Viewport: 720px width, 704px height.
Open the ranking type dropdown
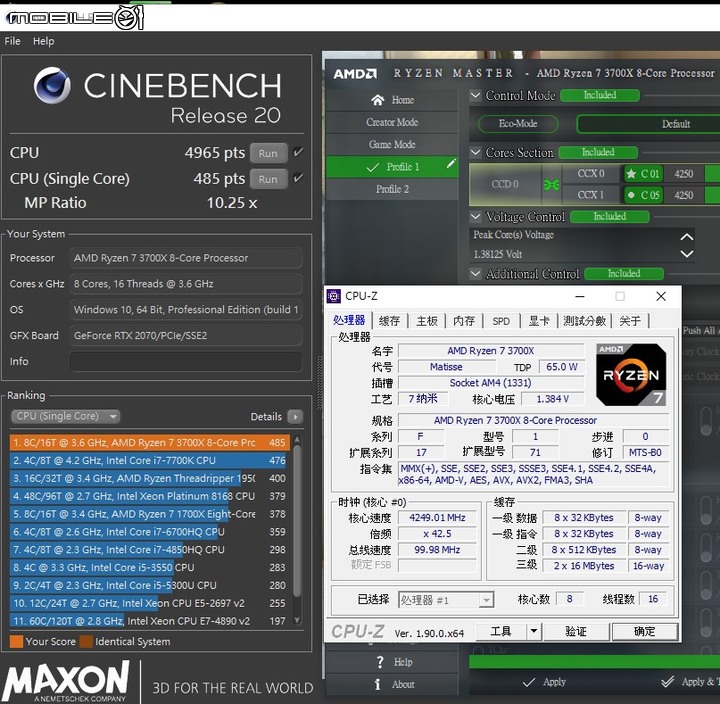65,417
